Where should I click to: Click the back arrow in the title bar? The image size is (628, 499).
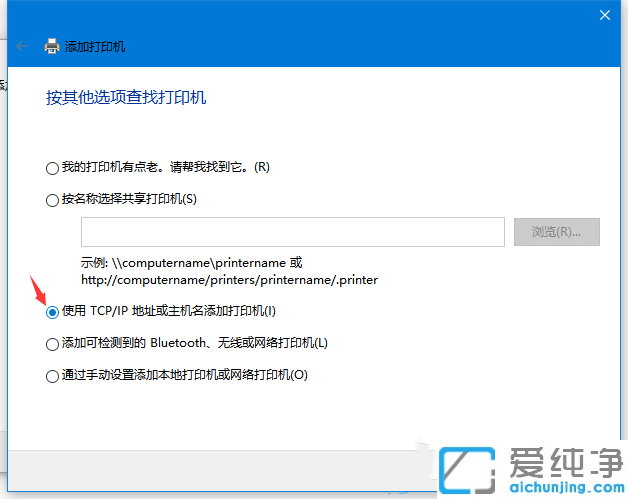[x=22, y=46]
